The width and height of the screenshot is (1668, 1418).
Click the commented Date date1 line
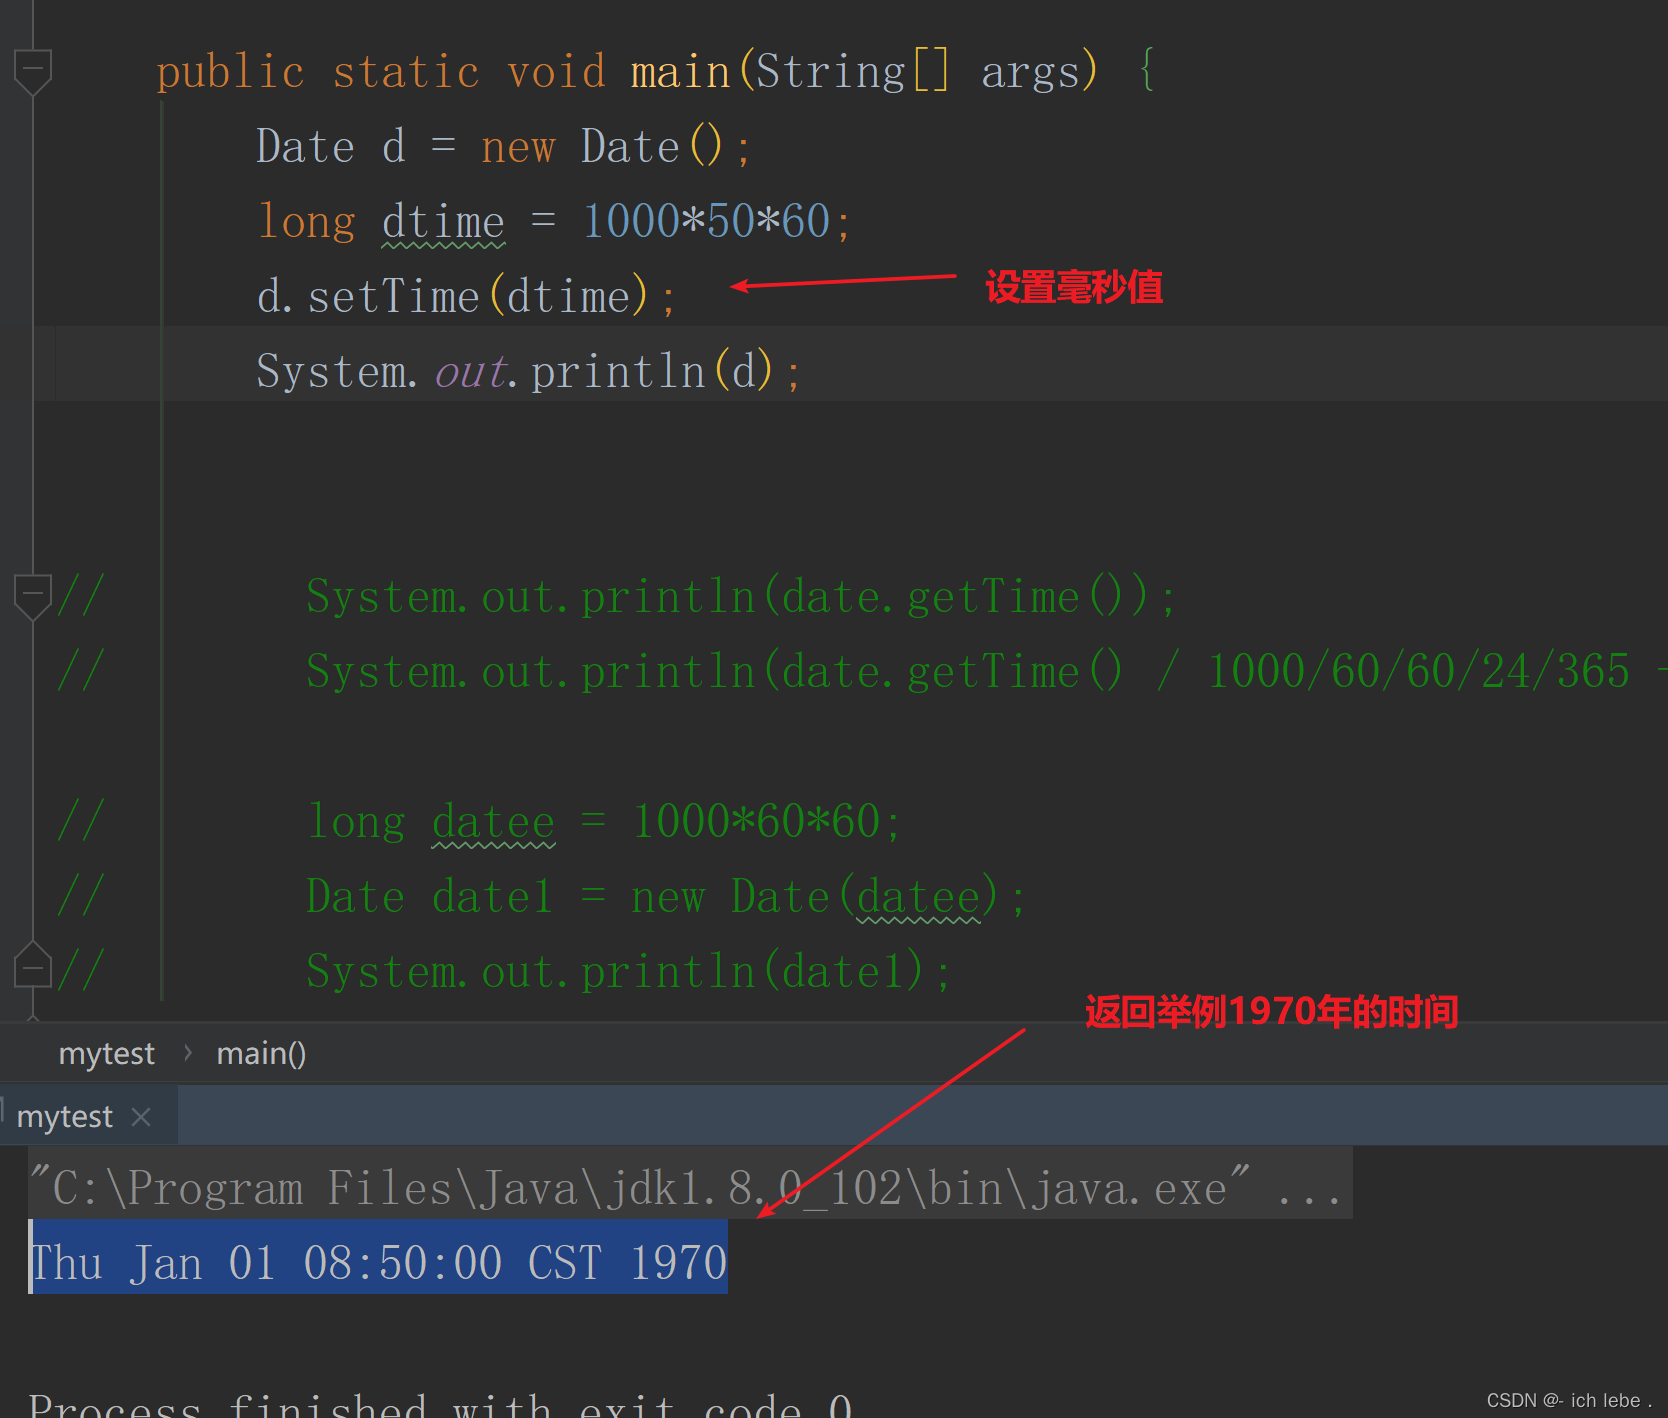(660, 896)
